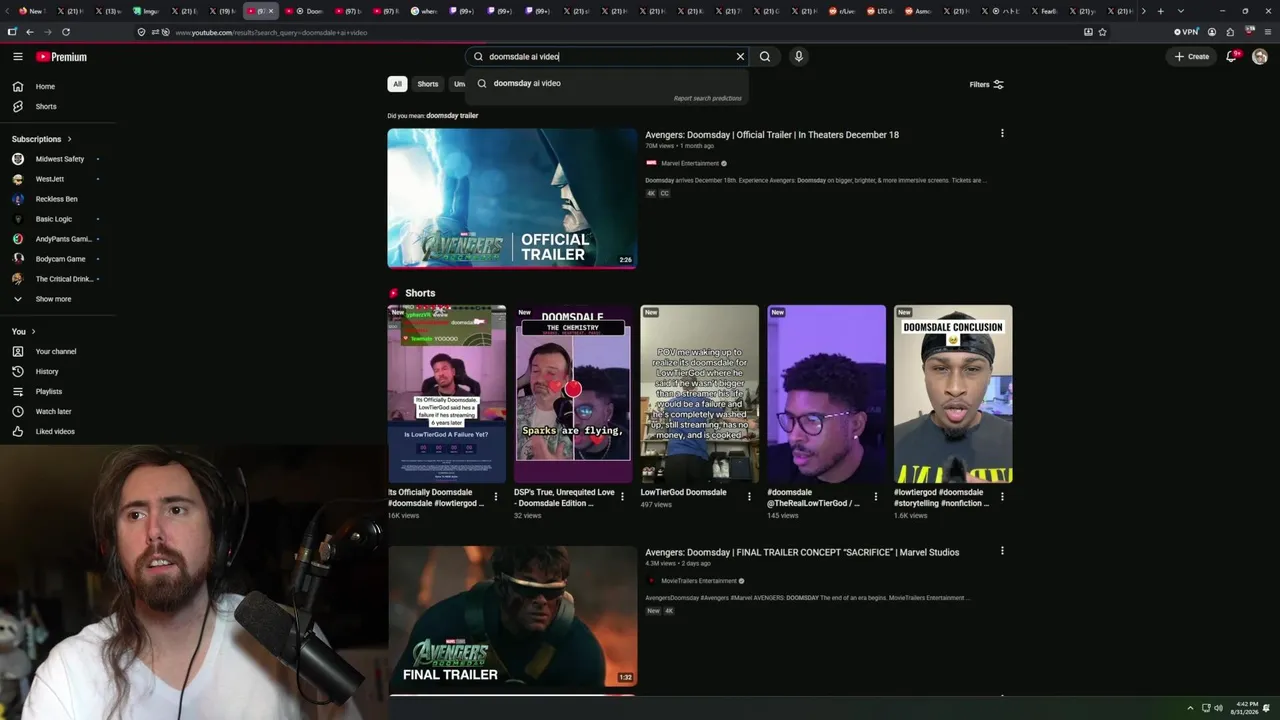Go to YouTube Premium home logo
This screenshot has width=1280, height=720.
62,57
